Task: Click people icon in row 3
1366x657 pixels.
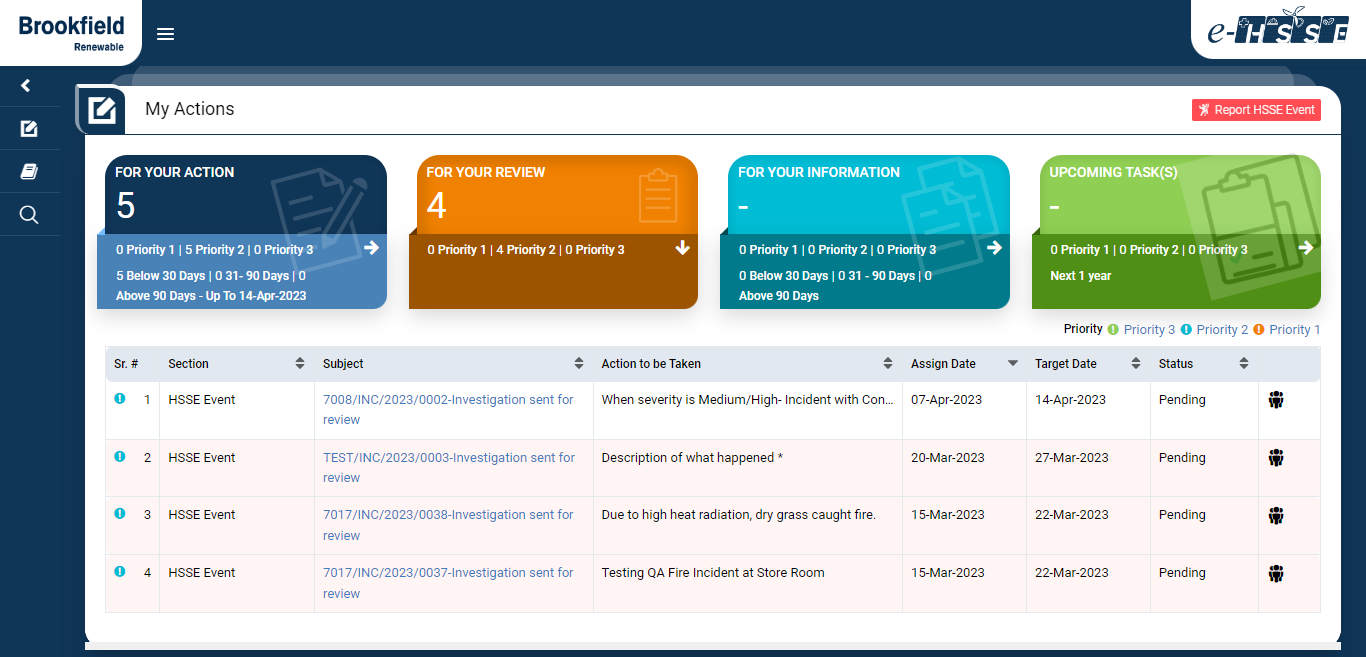Action: point(1275,516)
